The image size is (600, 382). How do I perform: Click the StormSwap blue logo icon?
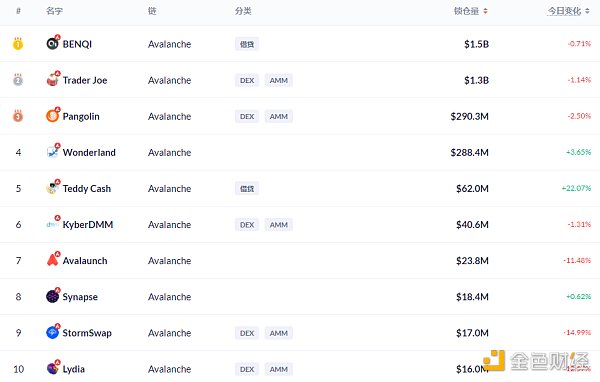tap(52, 333)
